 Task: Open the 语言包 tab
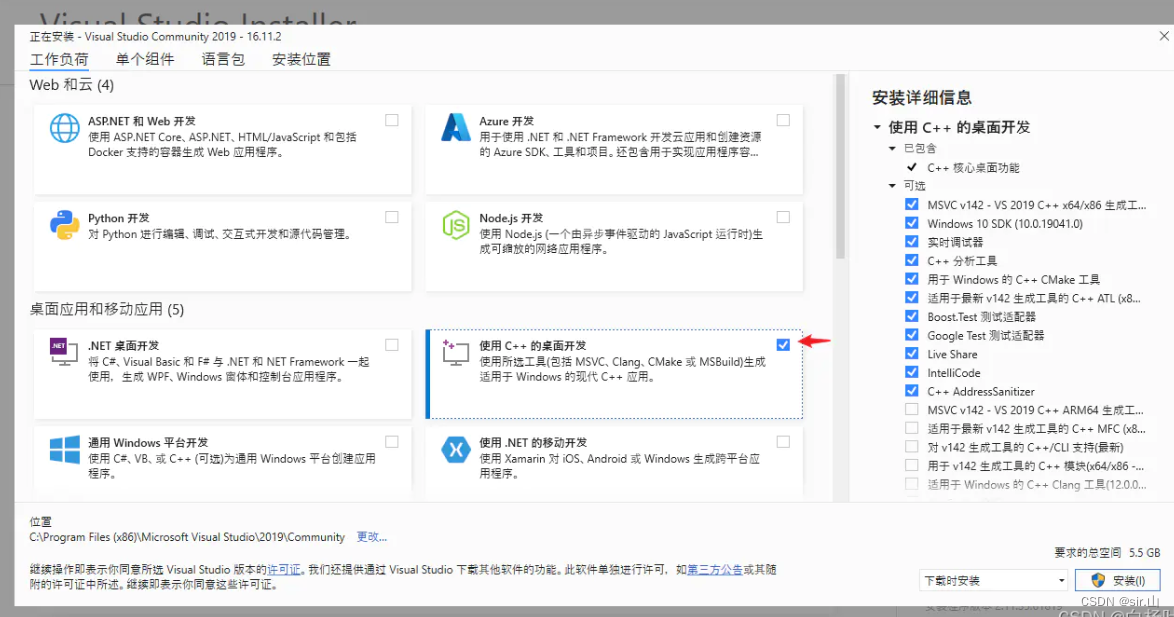223,59
